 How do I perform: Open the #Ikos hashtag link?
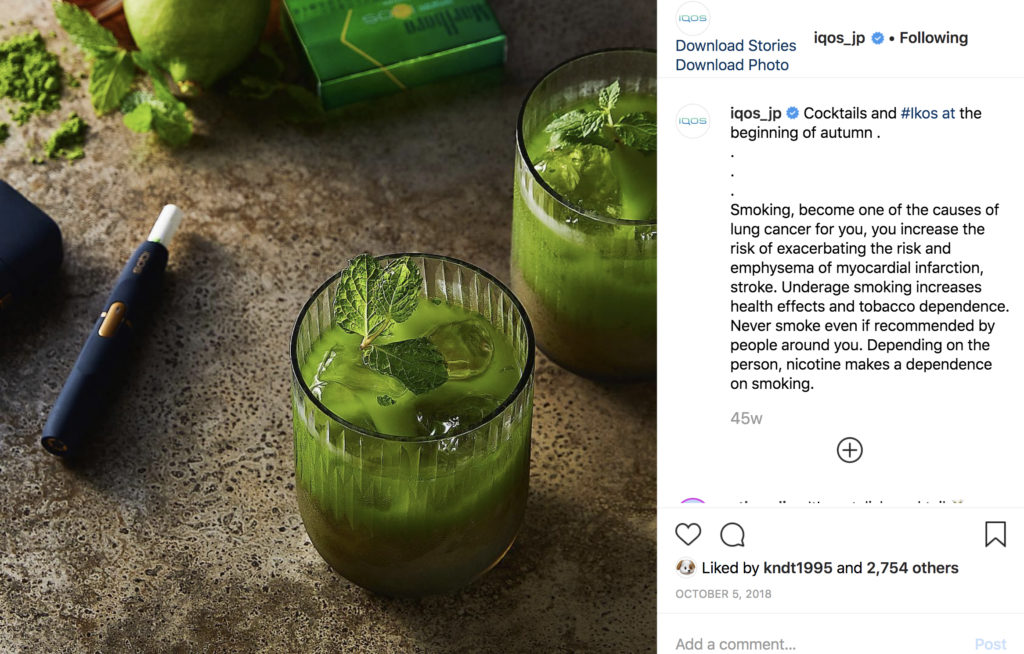pos(919,113)
